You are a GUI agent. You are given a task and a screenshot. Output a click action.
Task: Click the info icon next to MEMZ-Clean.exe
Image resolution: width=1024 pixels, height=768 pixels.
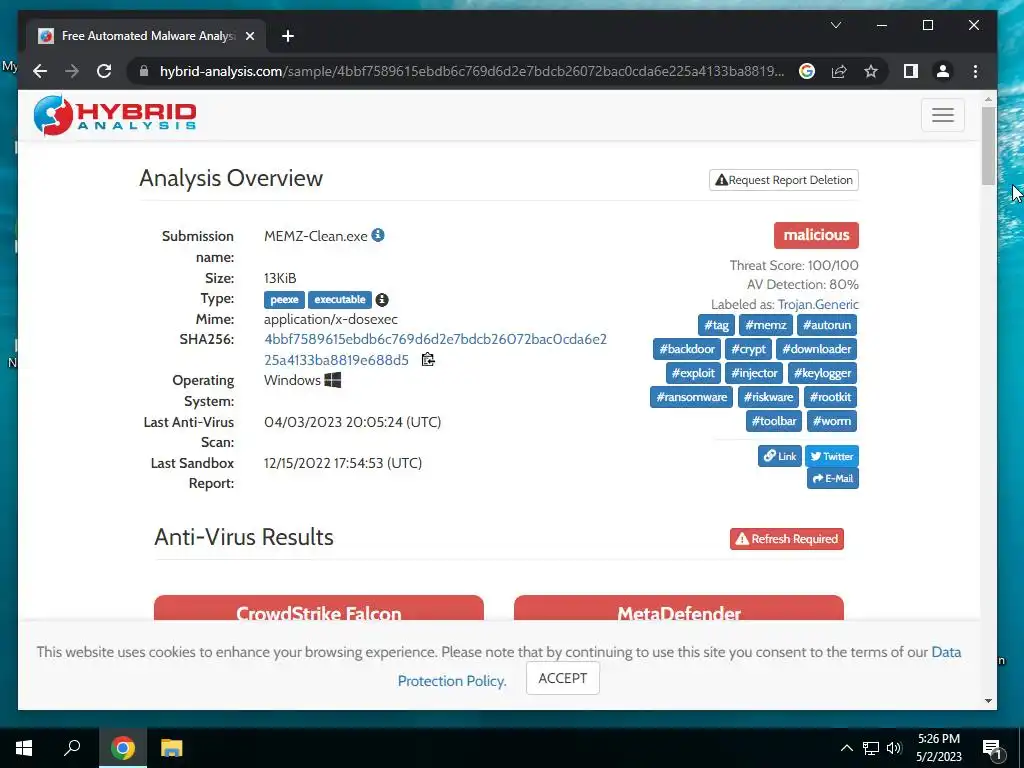coord(378,235)
